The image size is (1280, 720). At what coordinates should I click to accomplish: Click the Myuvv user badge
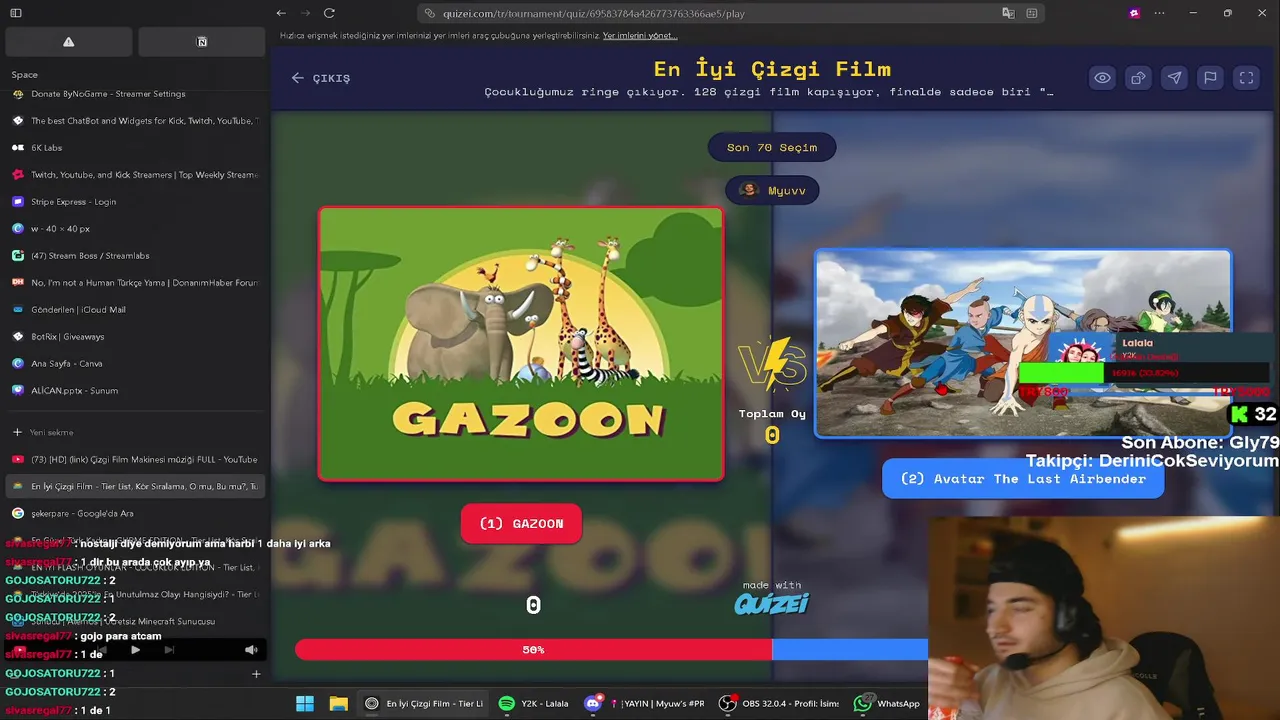click(x=772, y=190)
